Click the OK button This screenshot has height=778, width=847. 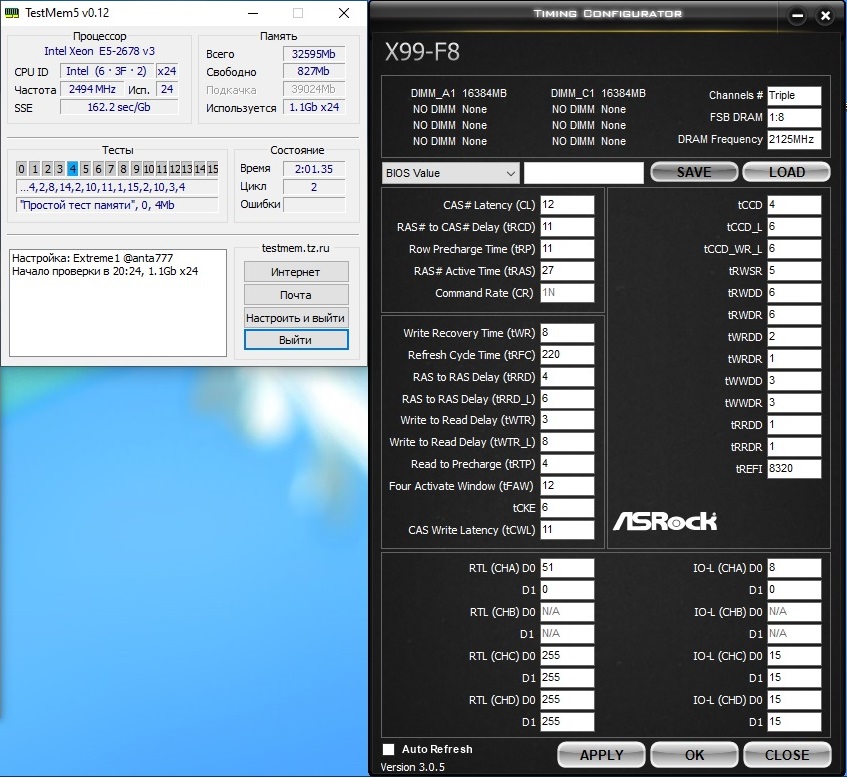[x=694, y=755]
